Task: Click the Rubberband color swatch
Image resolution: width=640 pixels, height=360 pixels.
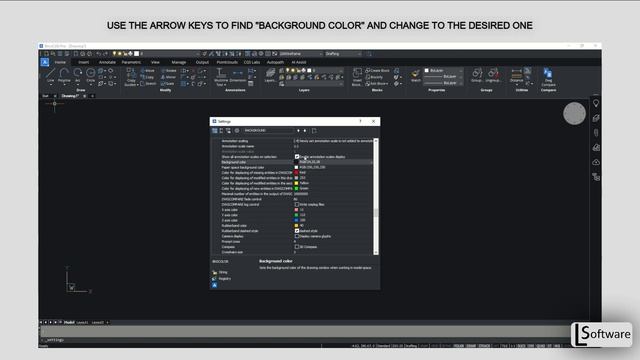Action: point(296,226)
